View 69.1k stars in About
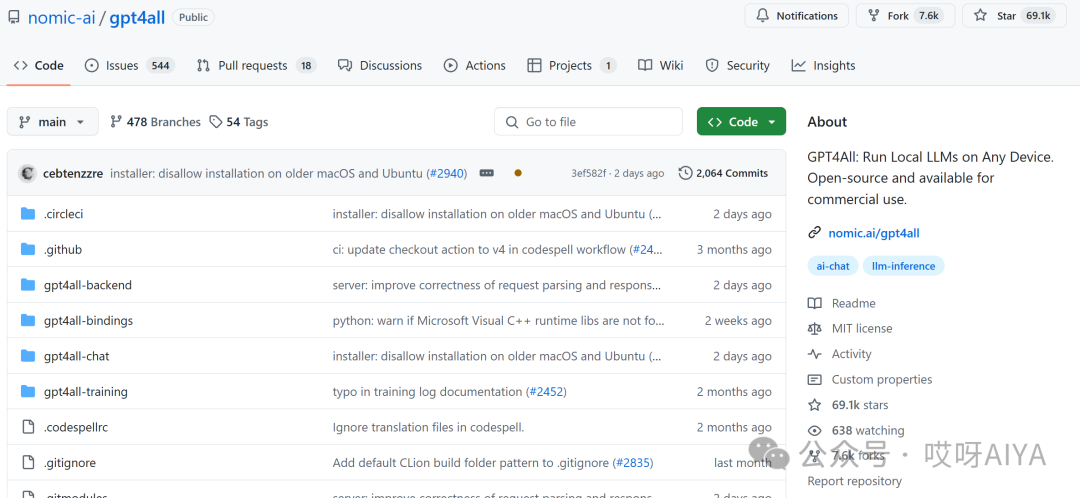Screen dimensions: 1080x498 [x=860, y=405]
